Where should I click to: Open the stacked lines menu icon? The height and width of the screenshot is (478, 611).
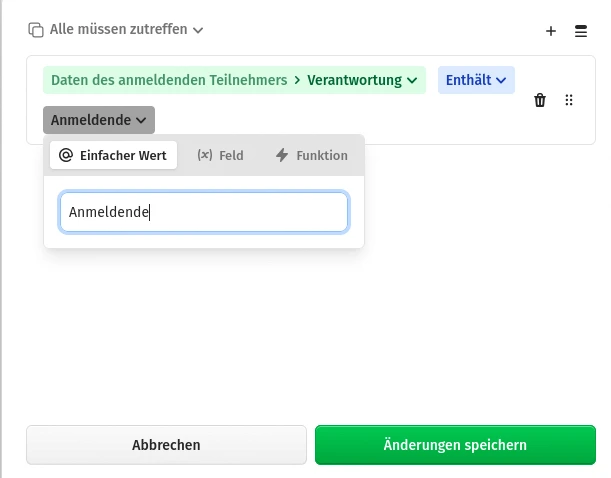(x=581, y=31)
